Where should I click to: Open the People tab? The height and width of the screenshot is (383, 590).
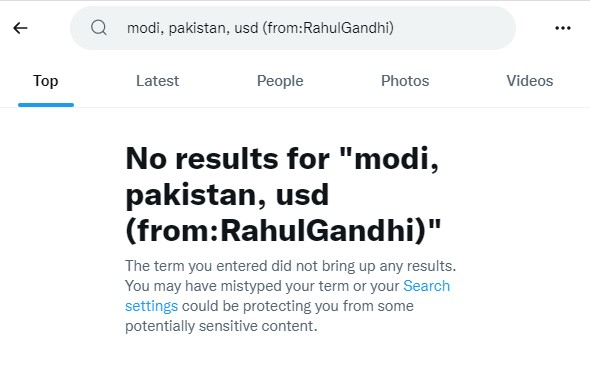point(280,81)
